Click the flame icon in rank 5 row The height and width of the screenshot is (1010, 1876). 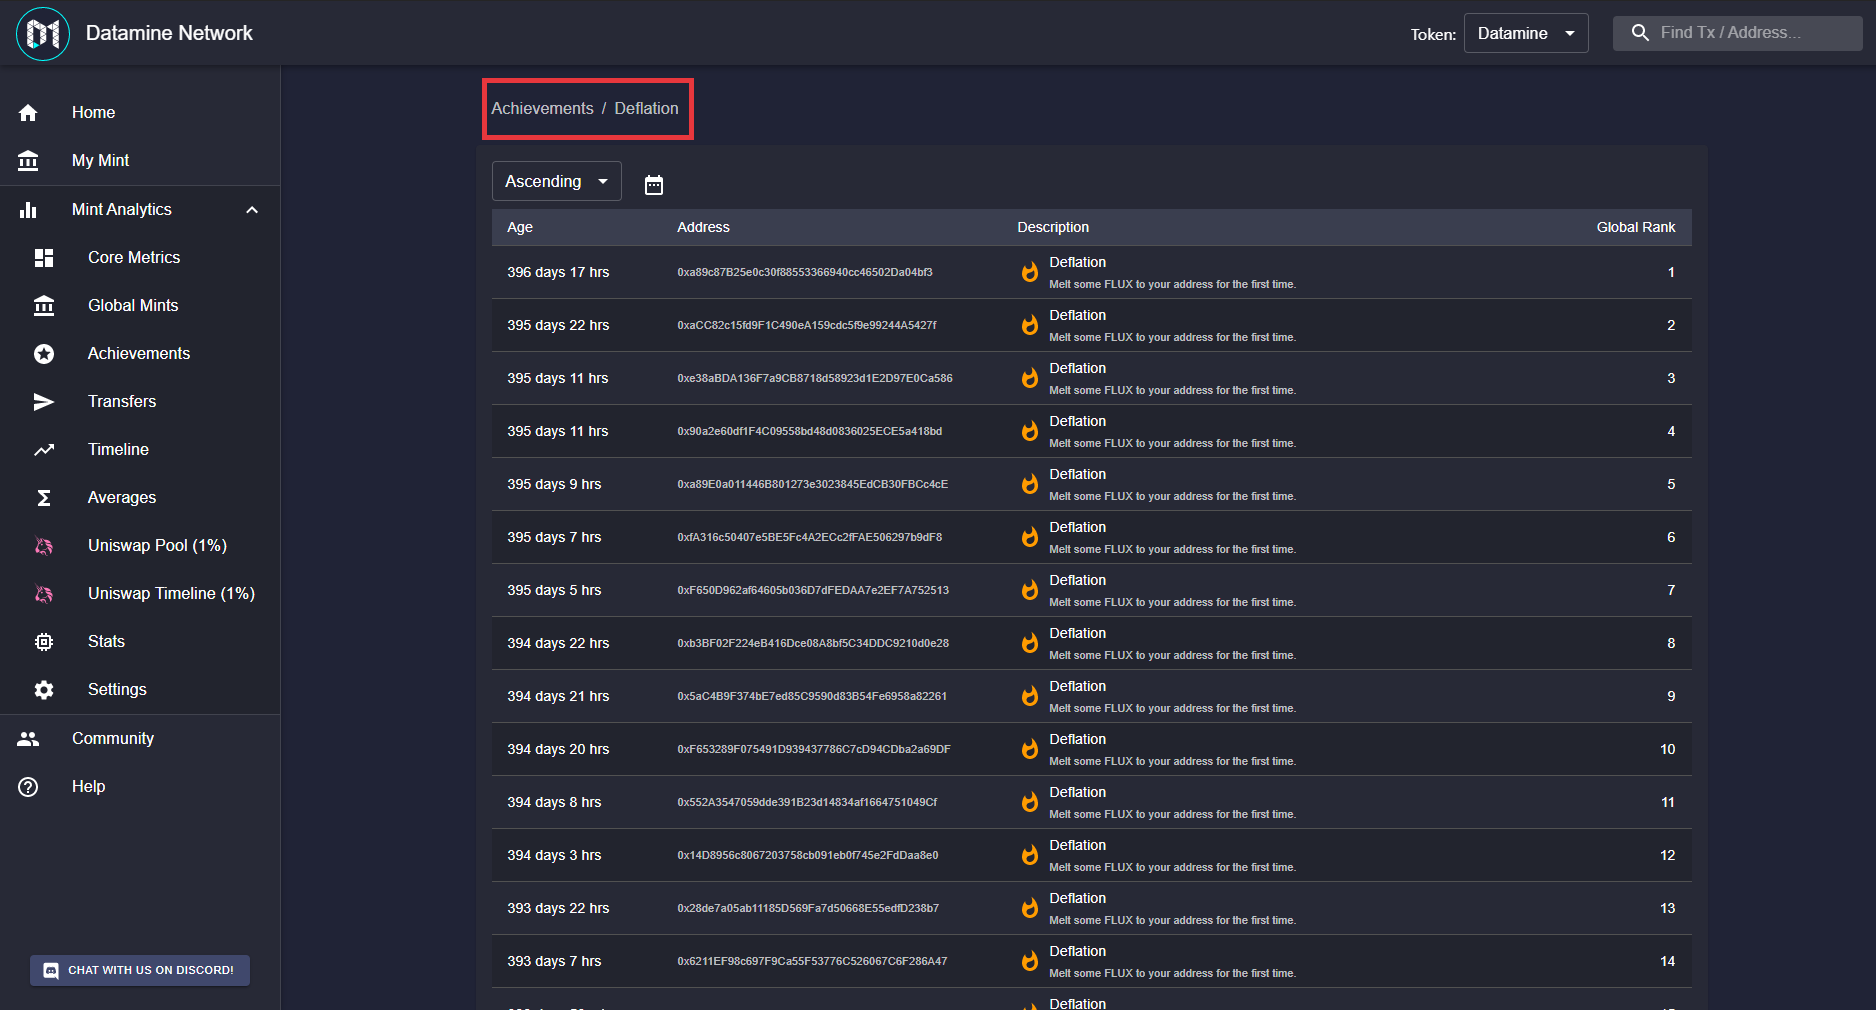(1029, 484)
